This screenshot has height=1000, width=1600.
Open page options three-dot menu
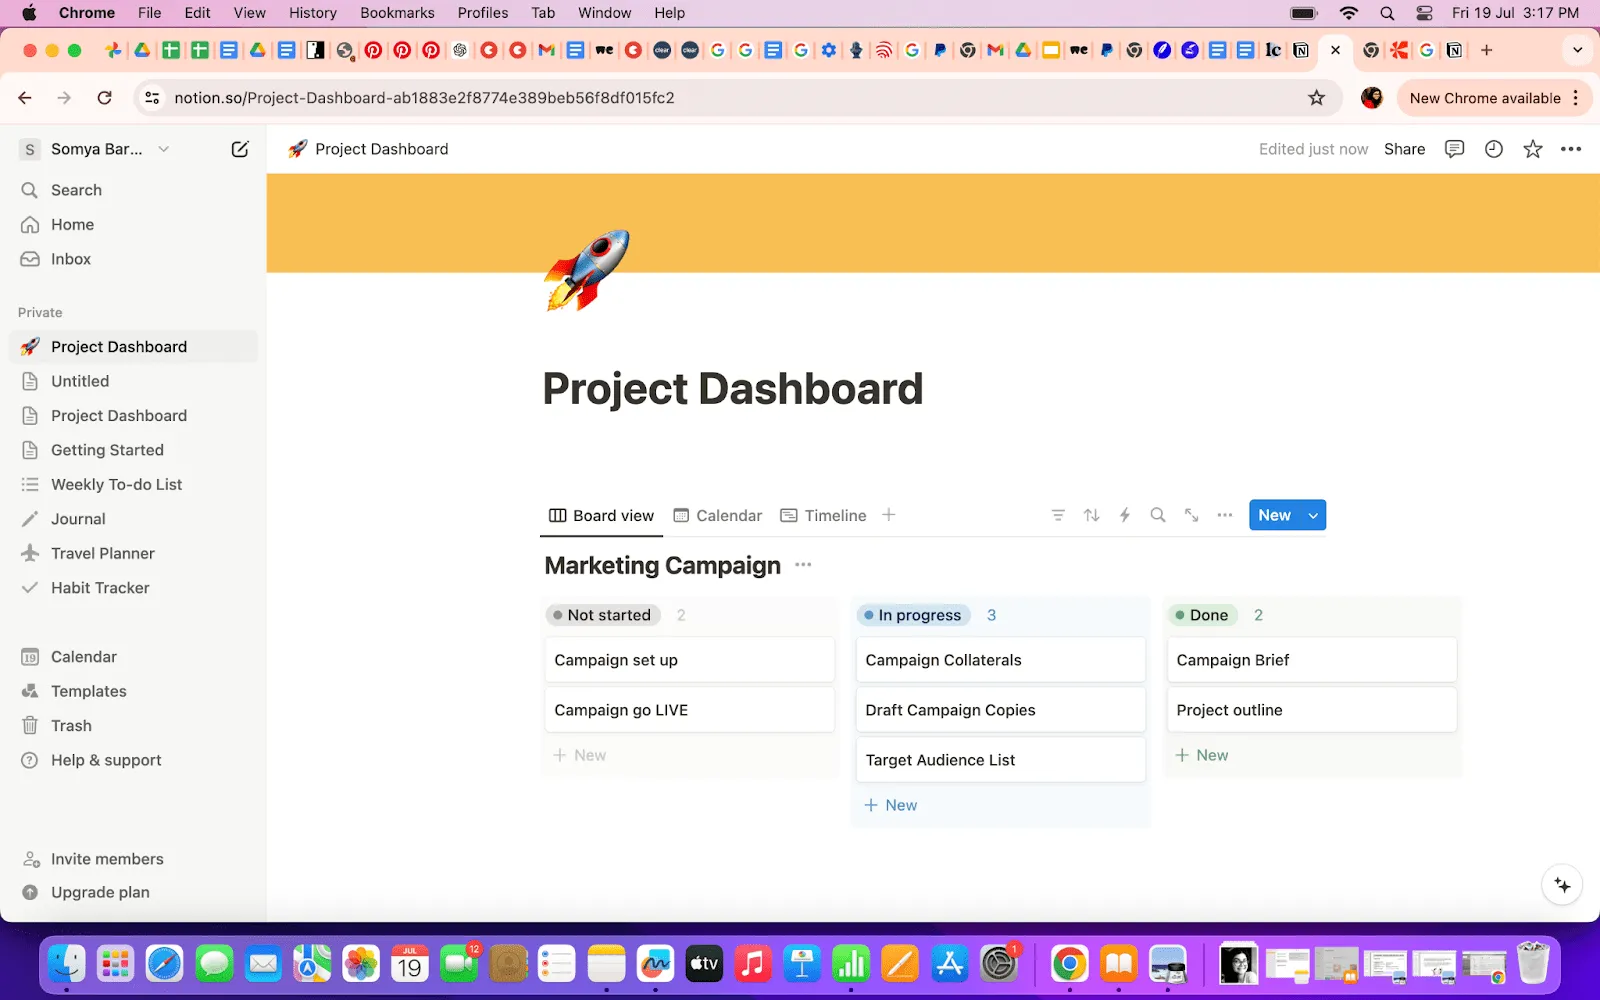(x=1571, y=149)
